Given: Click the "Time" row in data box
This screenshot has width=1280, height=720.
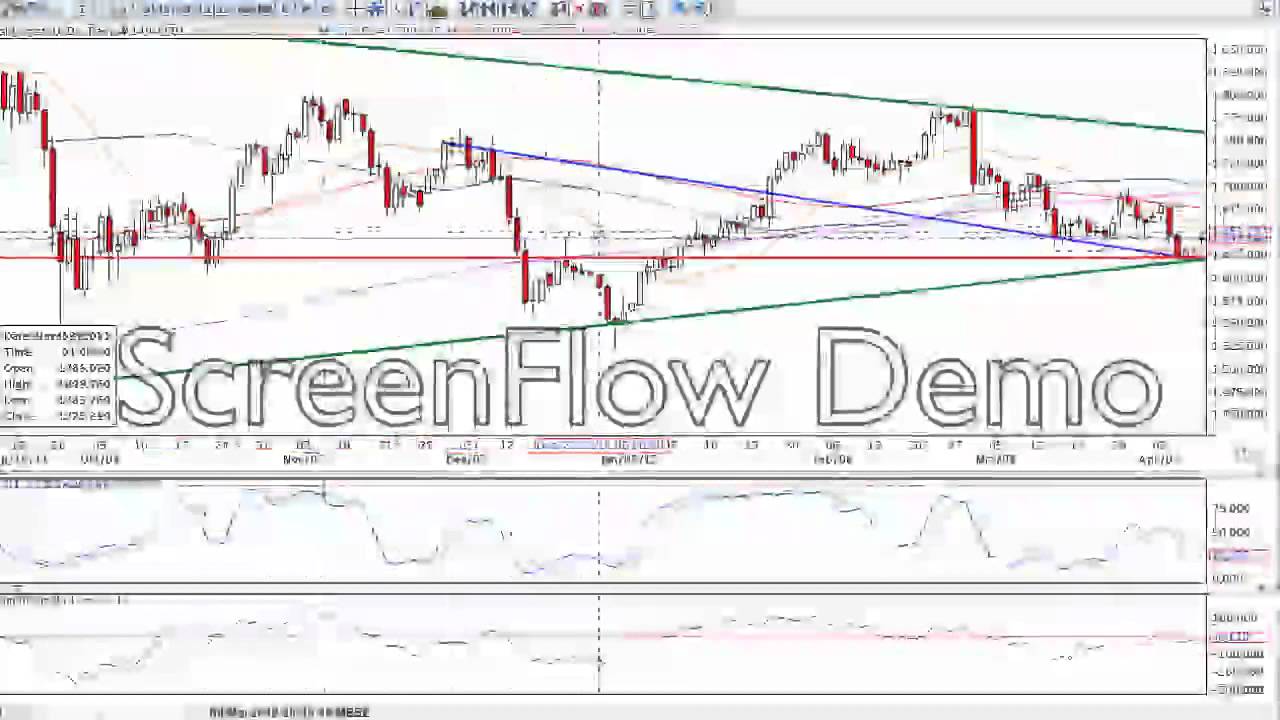Looking at the screenshot, I should 58,352.
